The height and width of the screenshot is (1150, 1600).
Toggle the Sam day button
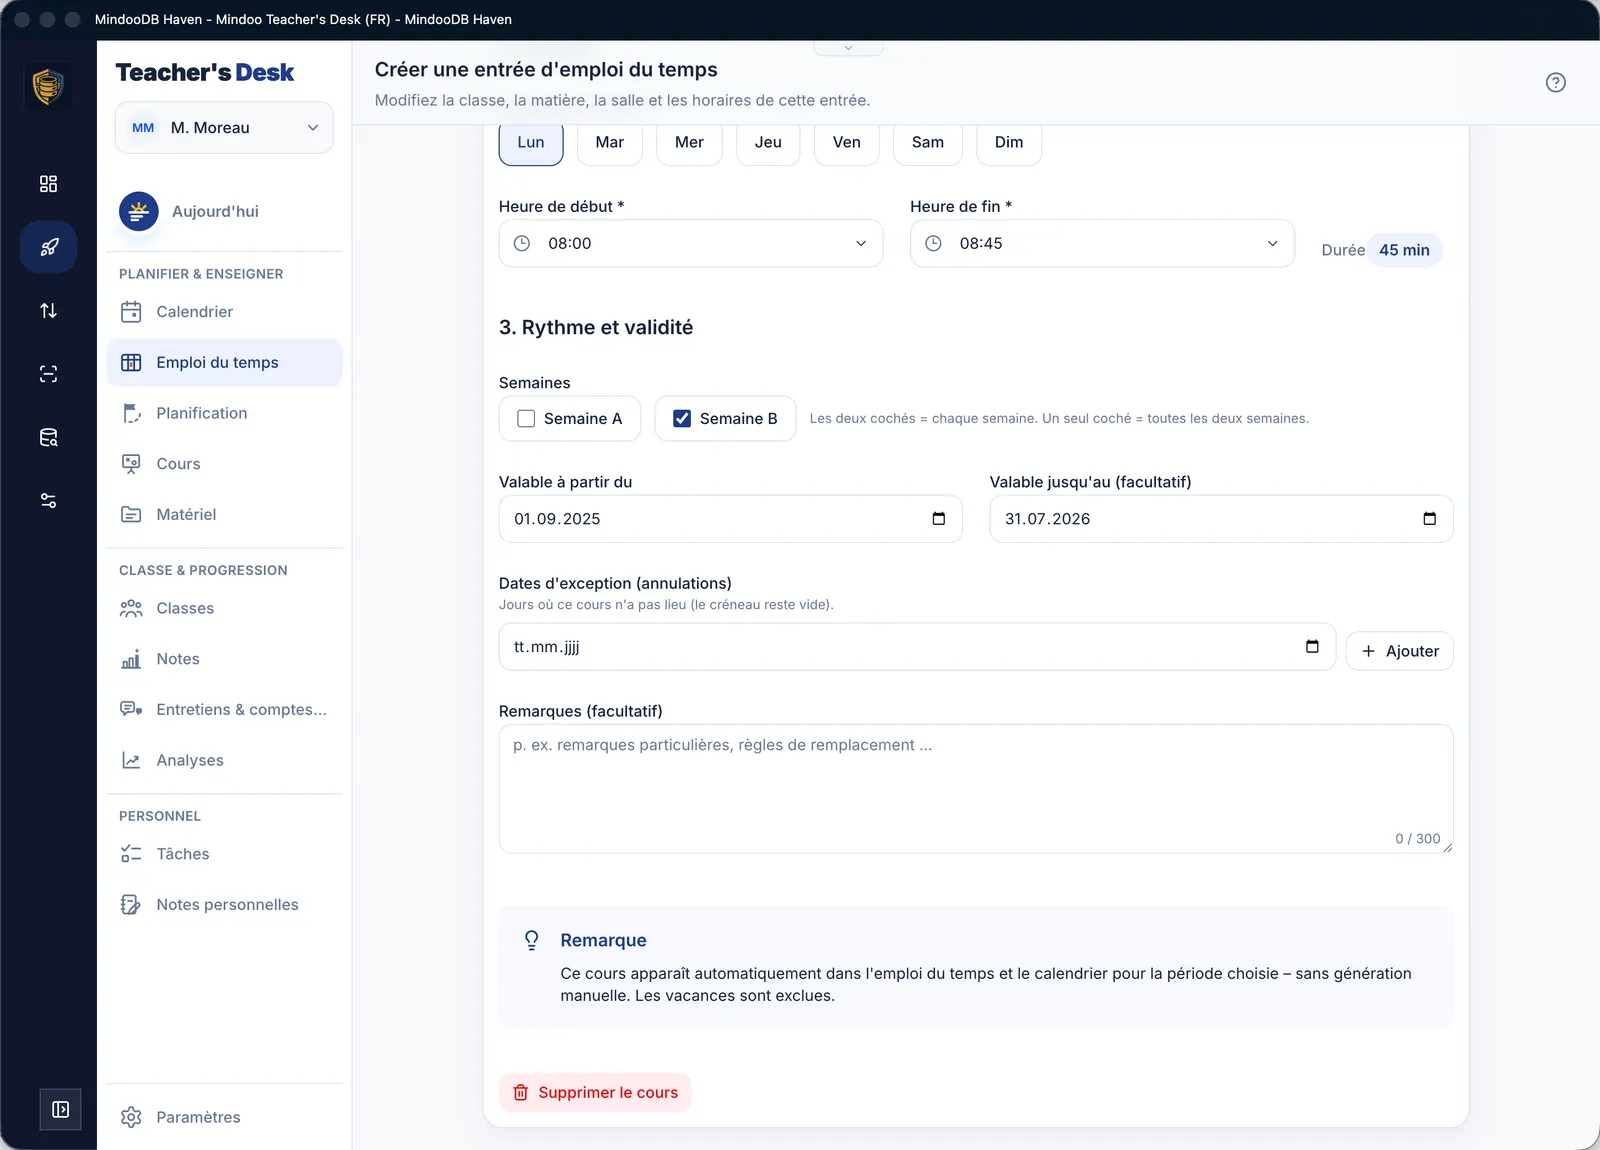(928, 142)
